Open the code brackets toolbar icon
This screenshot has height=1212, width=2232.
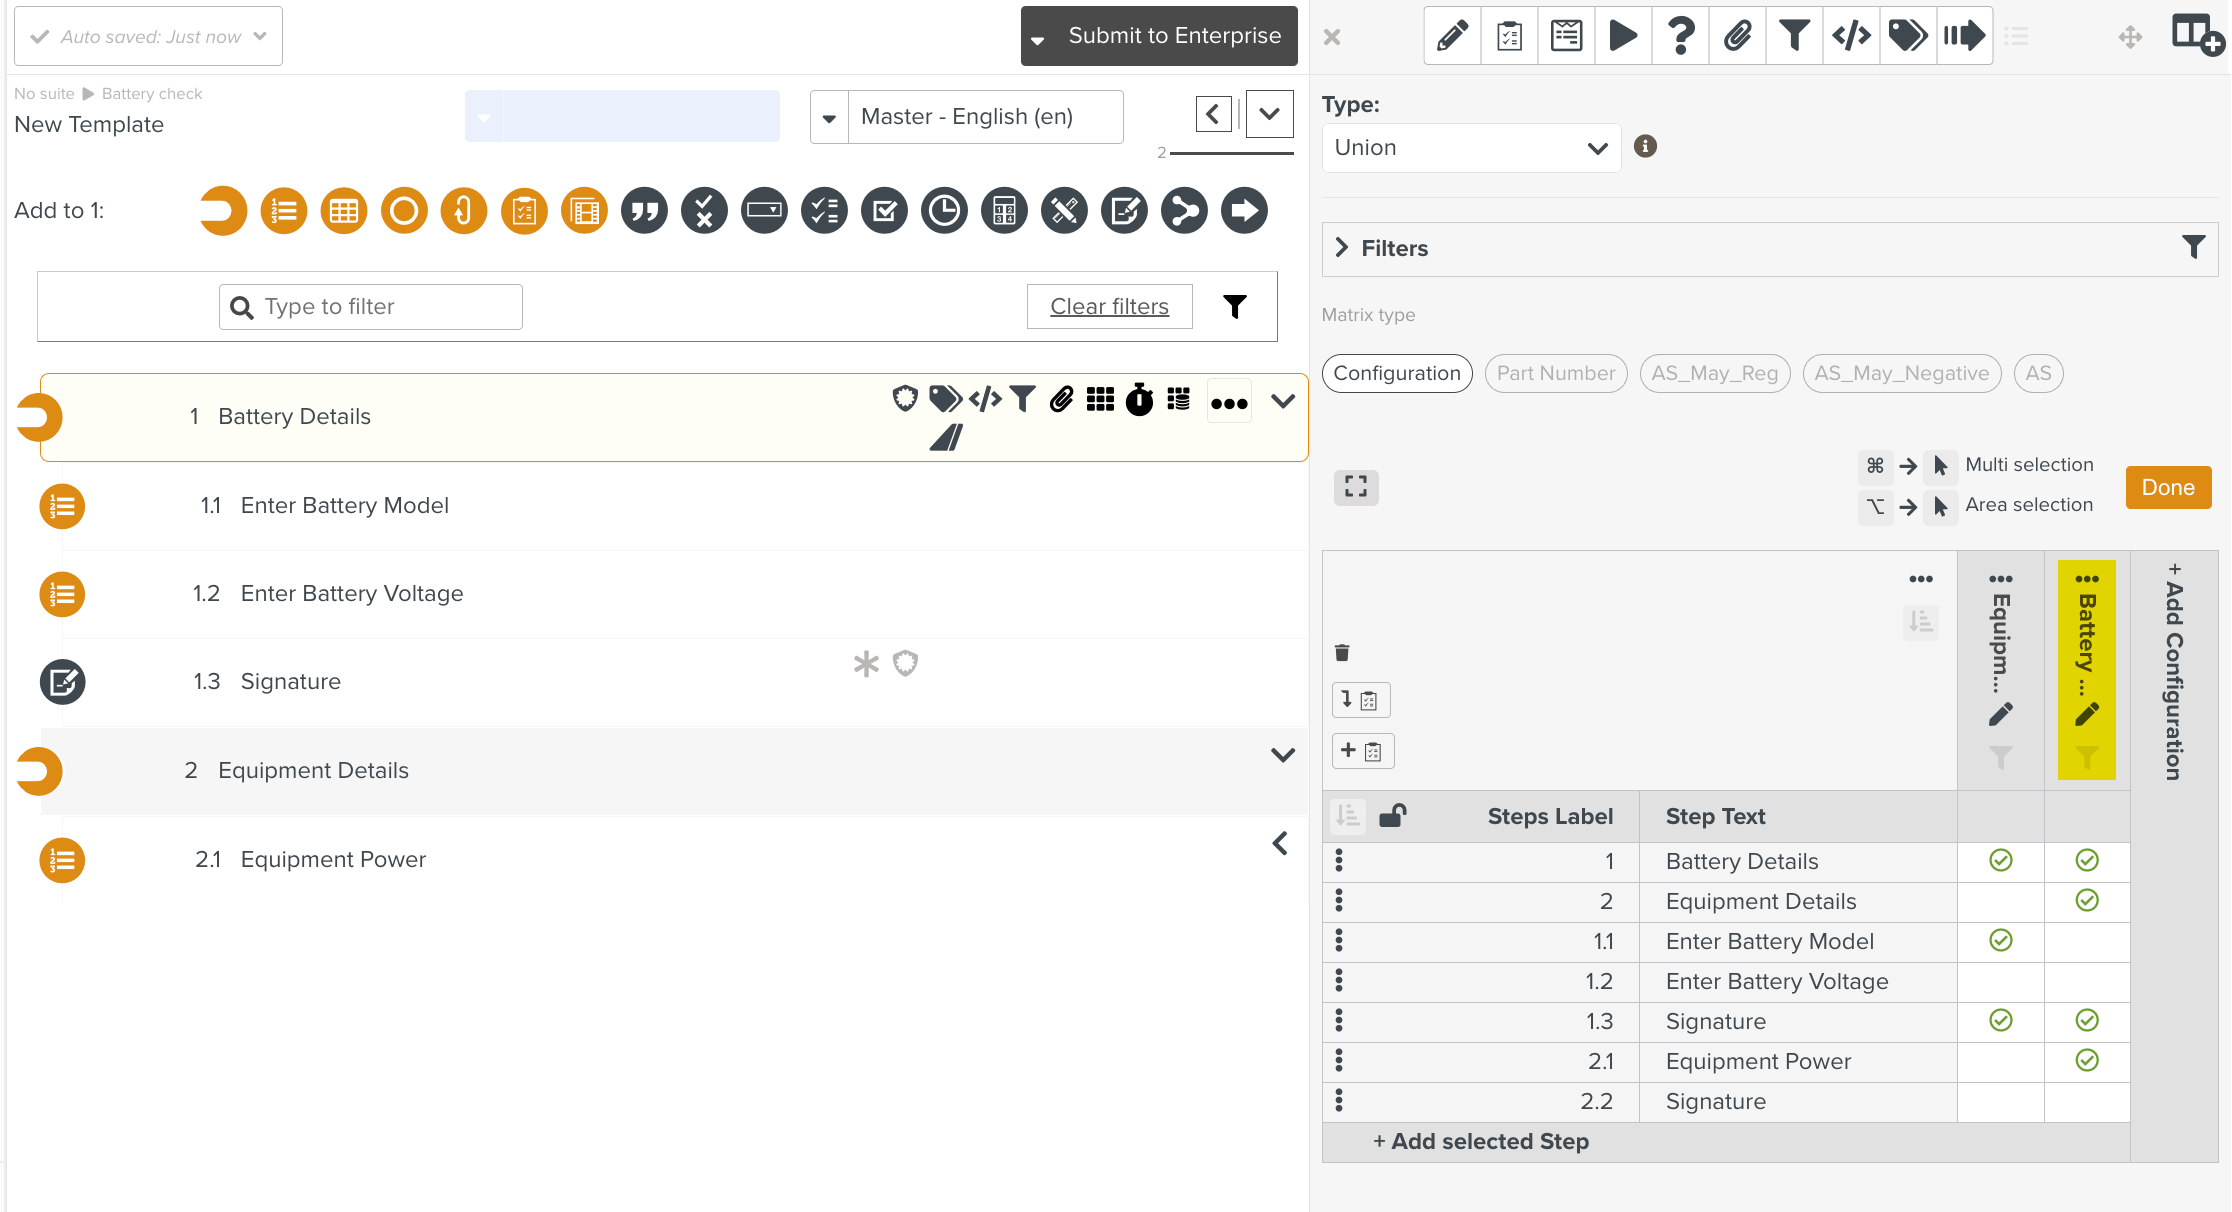coord(1851,36)
